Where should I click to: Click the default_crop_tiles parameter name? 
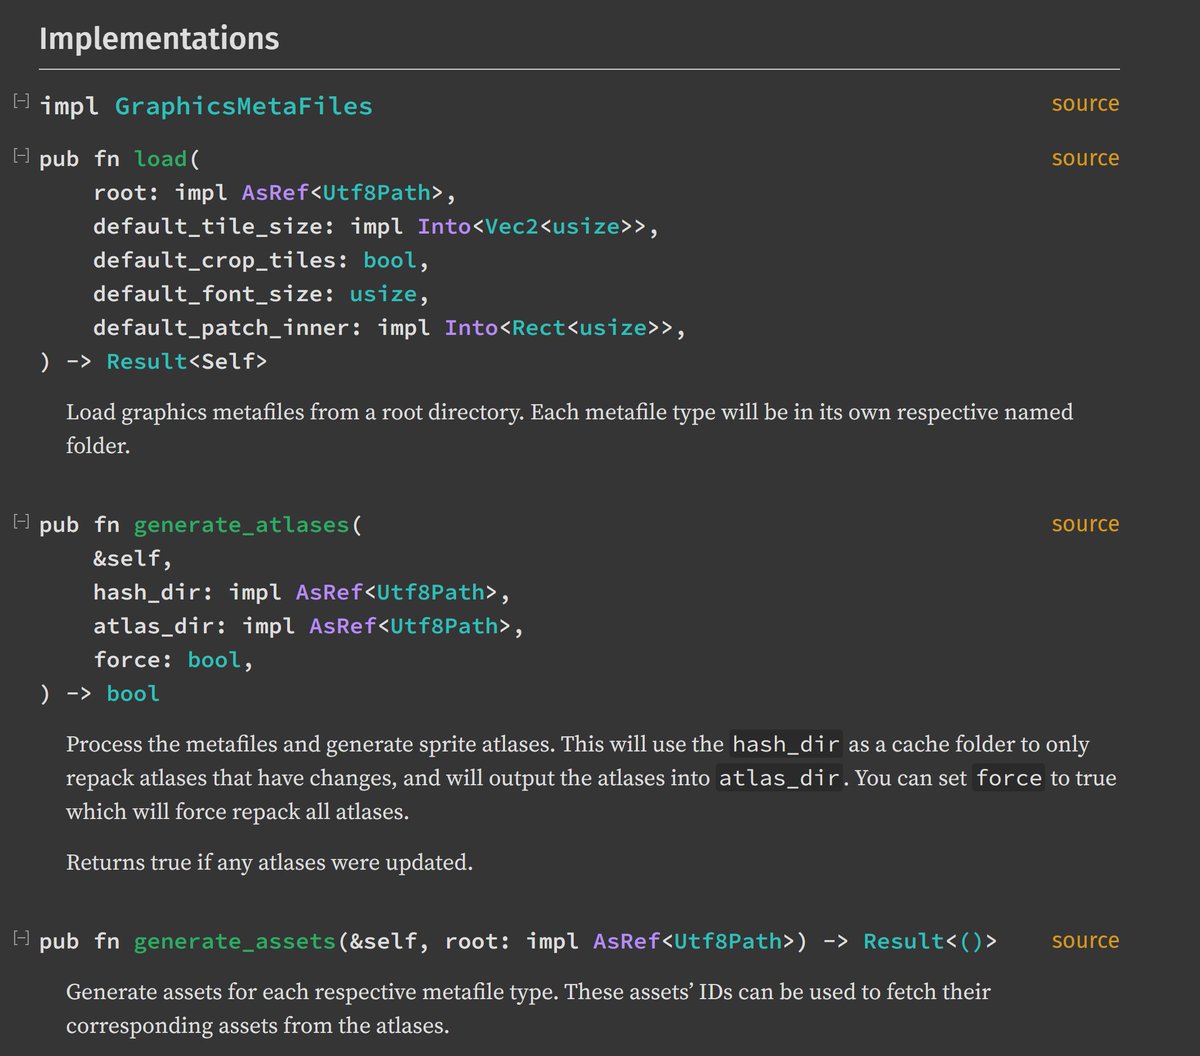tap(214, 260)
